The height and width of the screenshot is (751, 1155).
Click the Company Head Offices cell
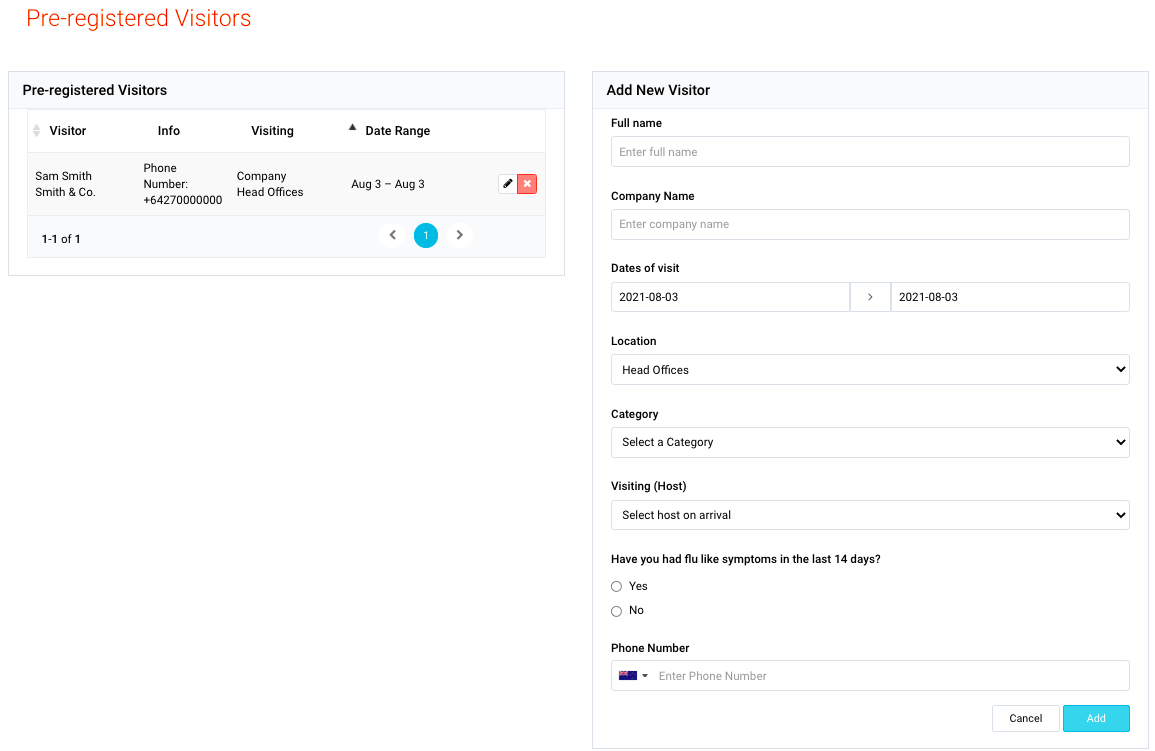click(270, 184)
